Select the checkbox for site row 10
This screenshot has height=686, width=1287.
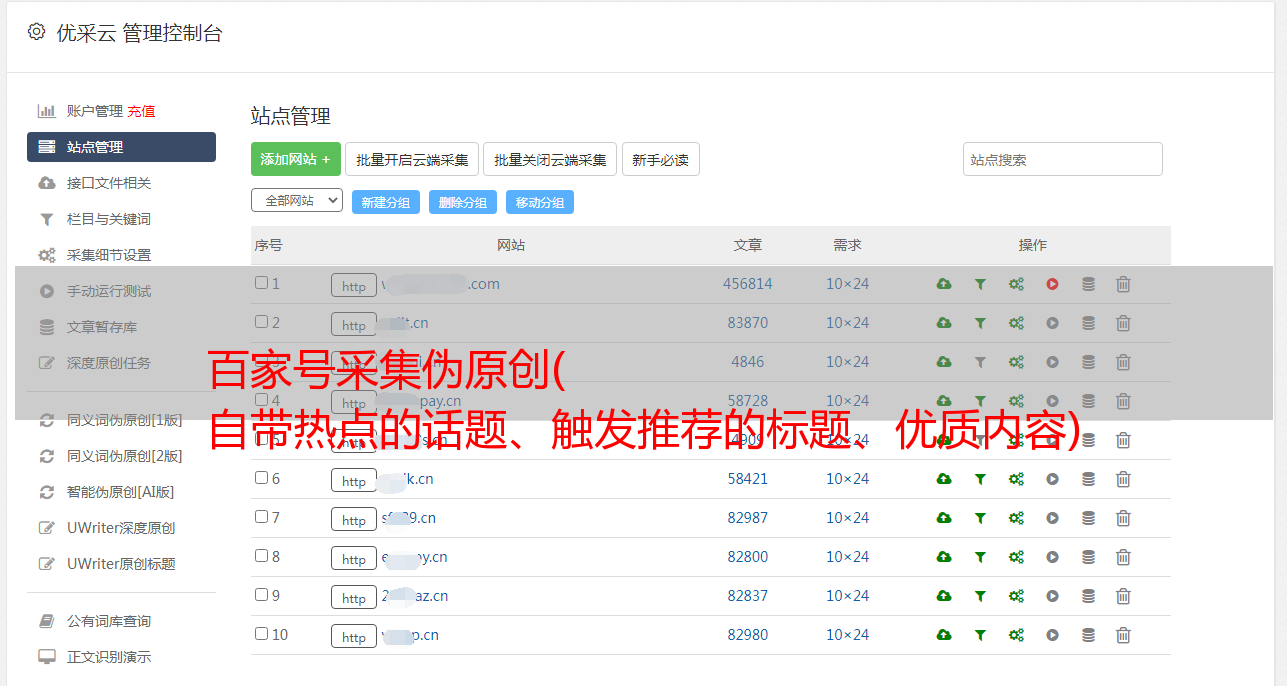[x=261, y=634]
